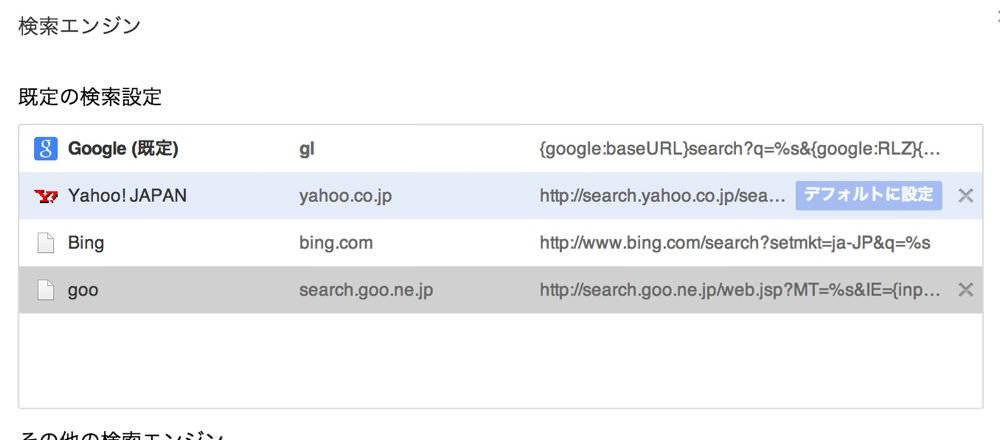Edit the search.goo.ne.jp keyword field
Screen dimensions: 1000x440
[366, 291]
